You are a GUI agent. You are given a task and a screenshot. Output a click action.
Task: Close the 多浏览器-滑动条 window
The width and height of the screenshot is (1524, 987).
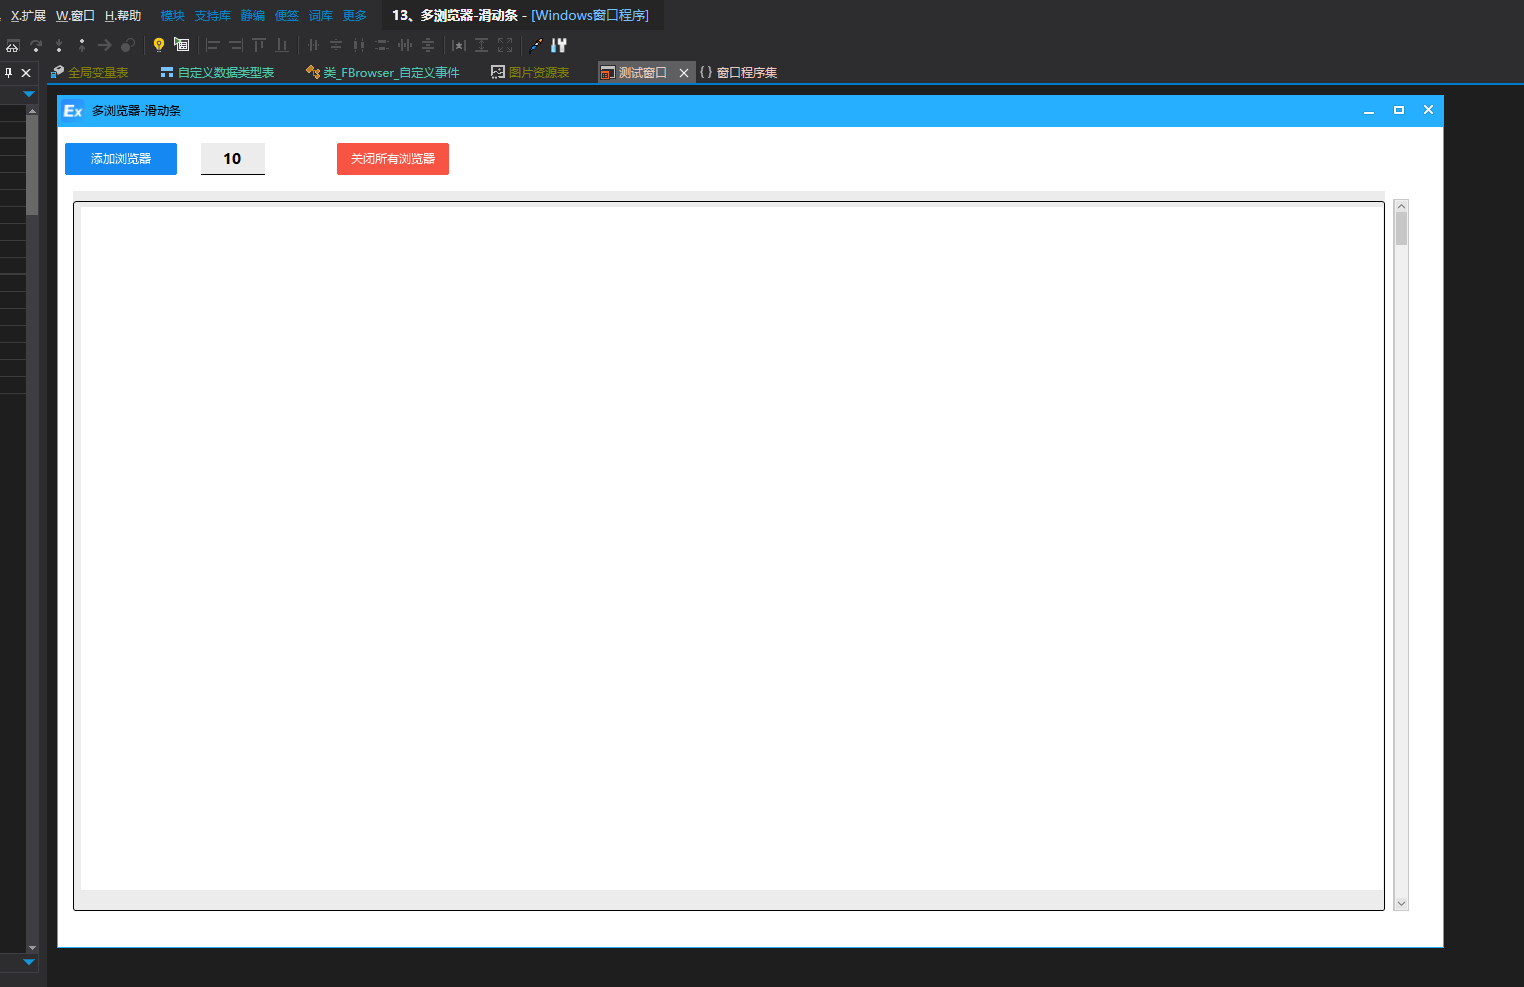[x=1428, y=110]
